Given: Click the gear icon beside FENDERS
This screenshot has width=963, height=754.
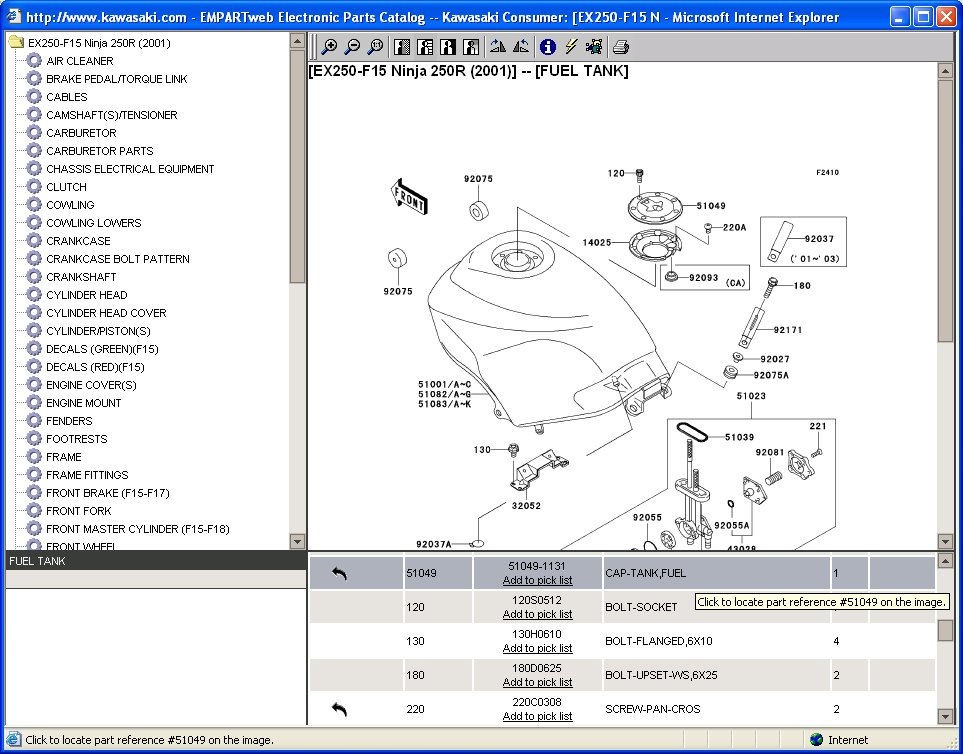Looking at the screenshot, I should tap(34, 421).
